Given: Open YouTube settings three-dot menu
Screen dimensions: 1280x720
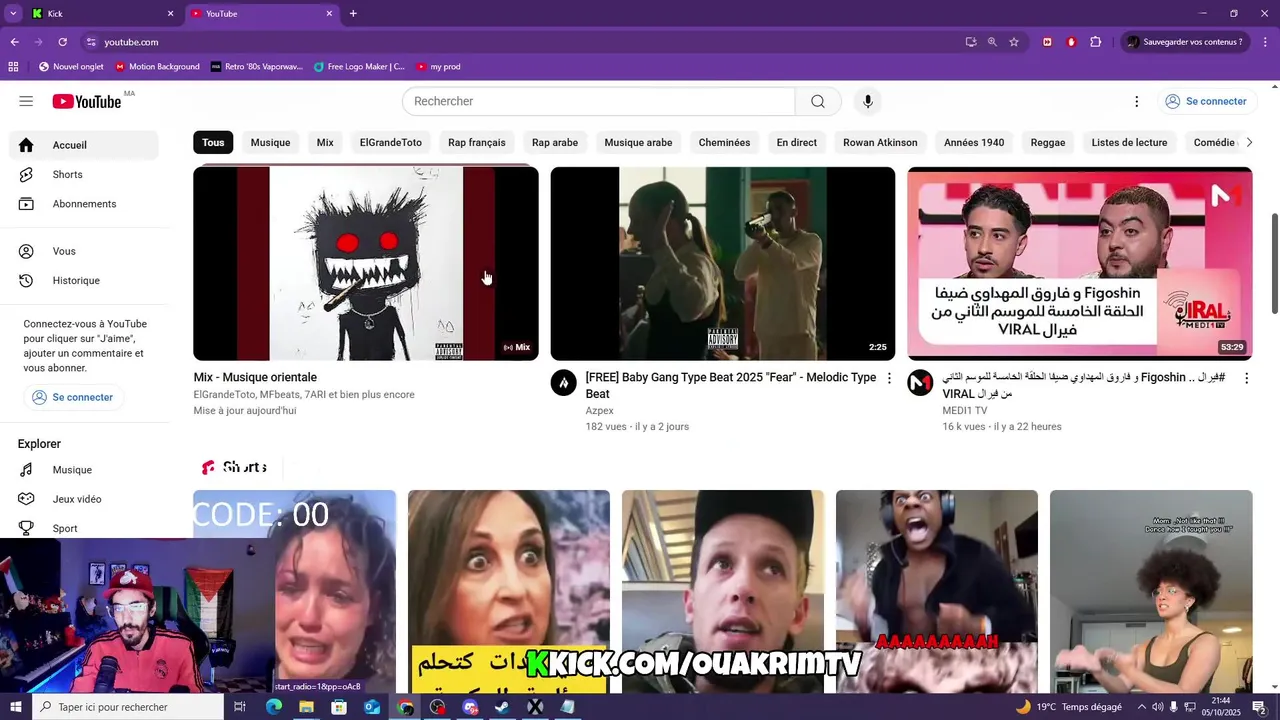Looking at the screenshot, I should [x=1136, y=101].
